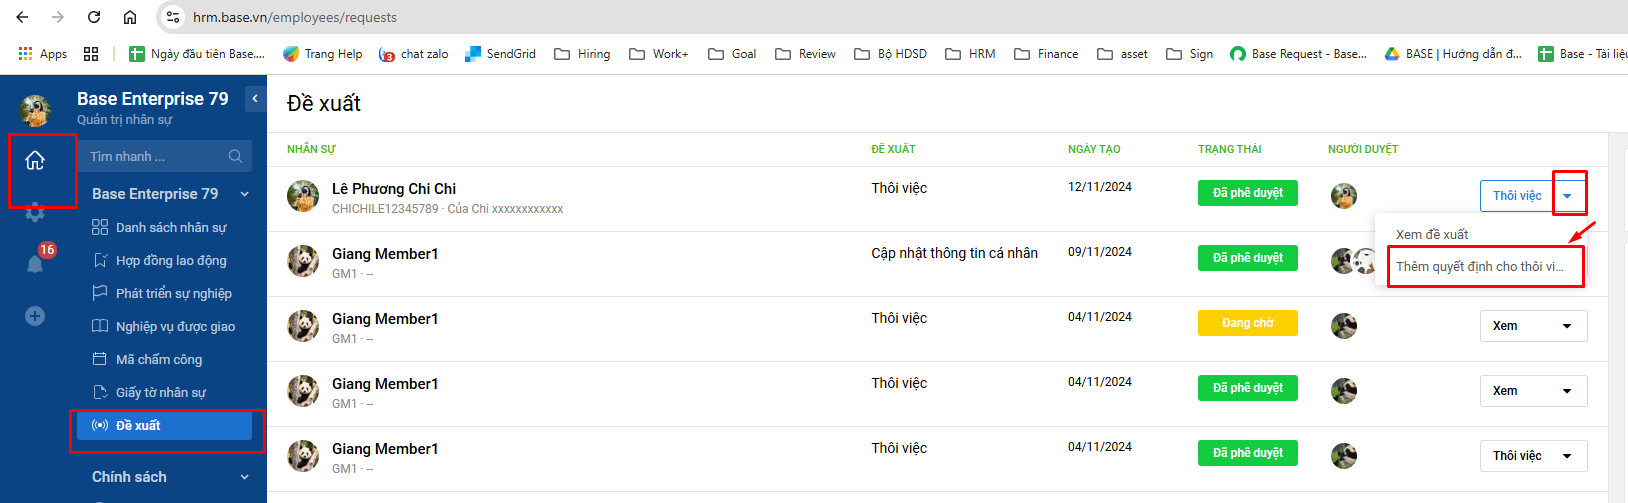1628x503 pixels.
Task: Open the Sign bookmarks folder
Action: [1190, 54]
